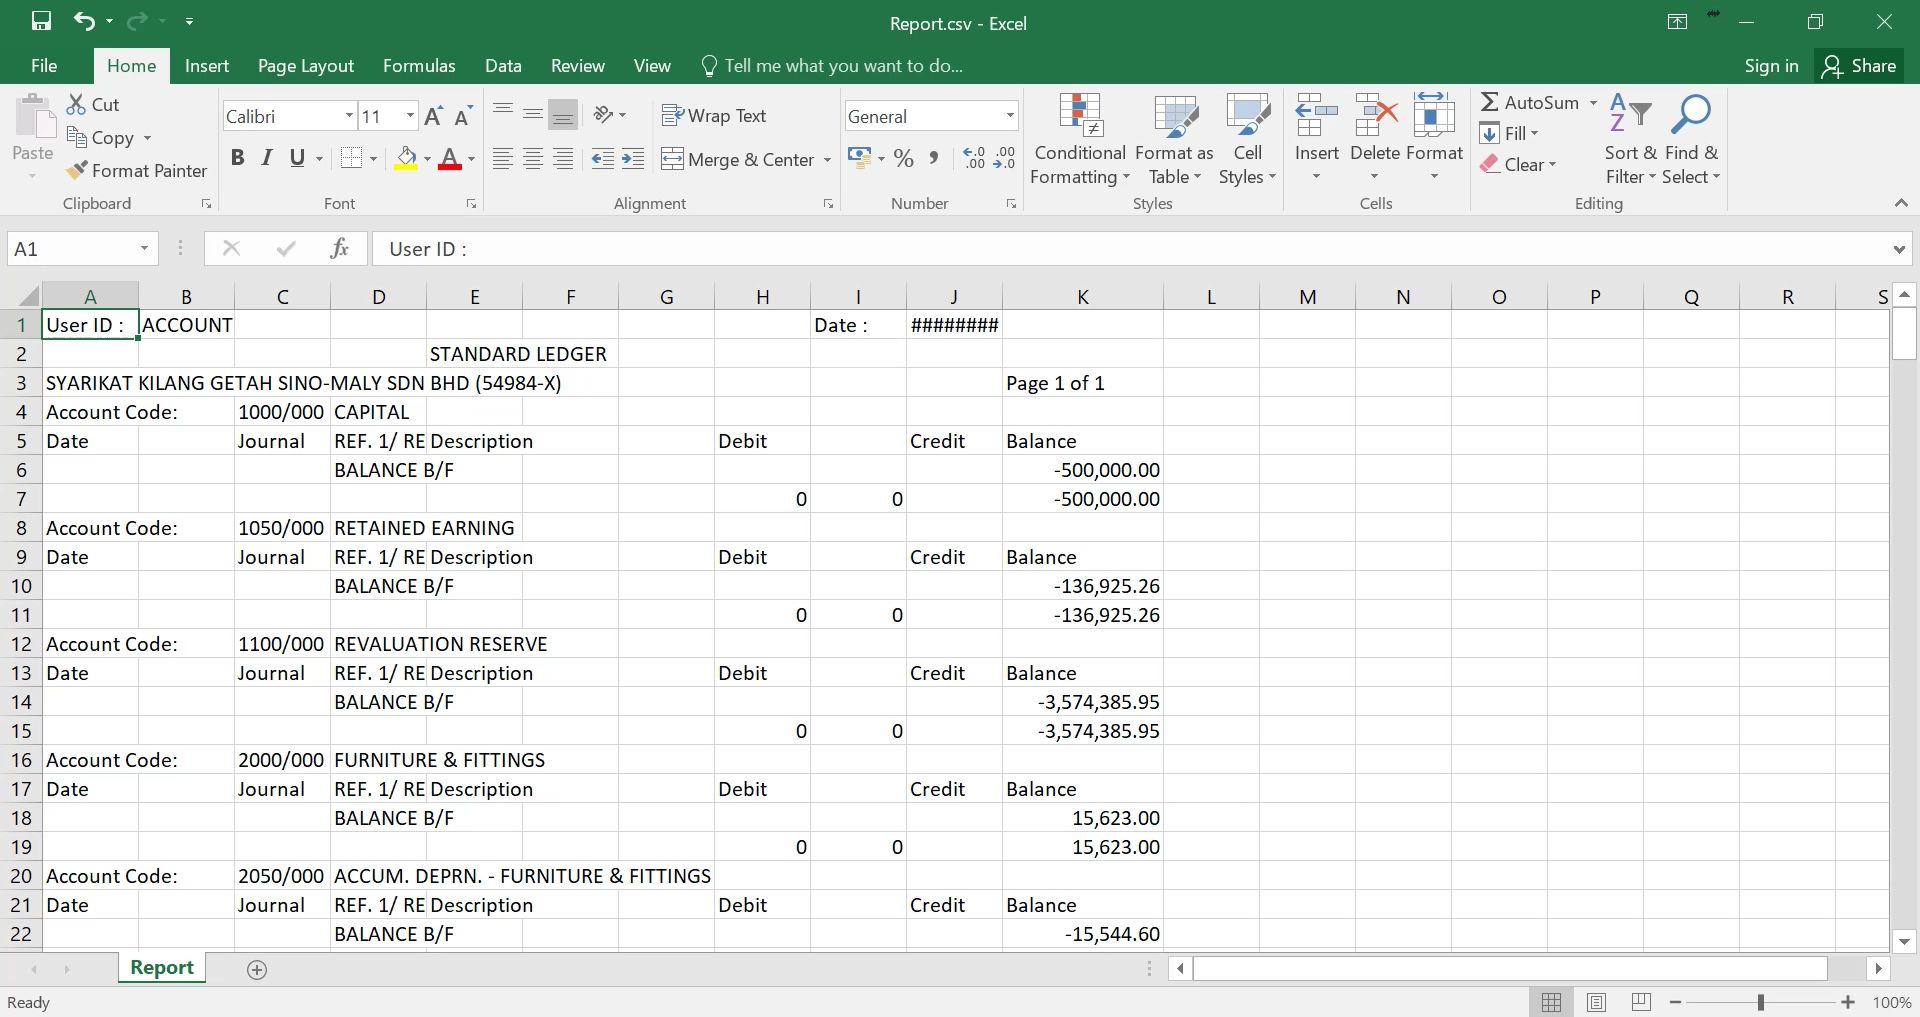This screenshot has height=1017, width=1920.
Task: Toggle Bold formatting
Action: [x=237, y=158]
